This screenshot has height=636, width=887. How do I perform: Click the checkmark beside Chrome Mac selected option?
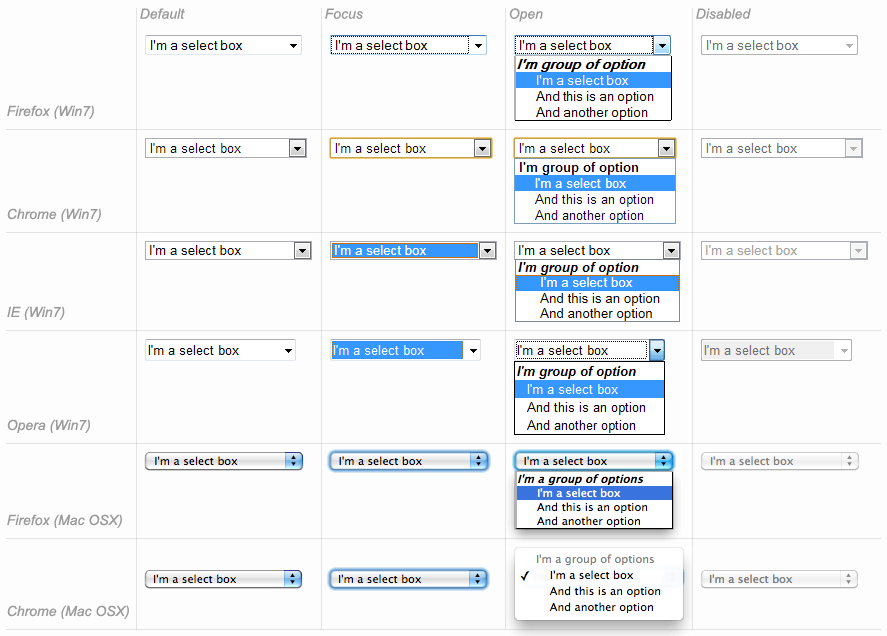(x=524, y=575)
